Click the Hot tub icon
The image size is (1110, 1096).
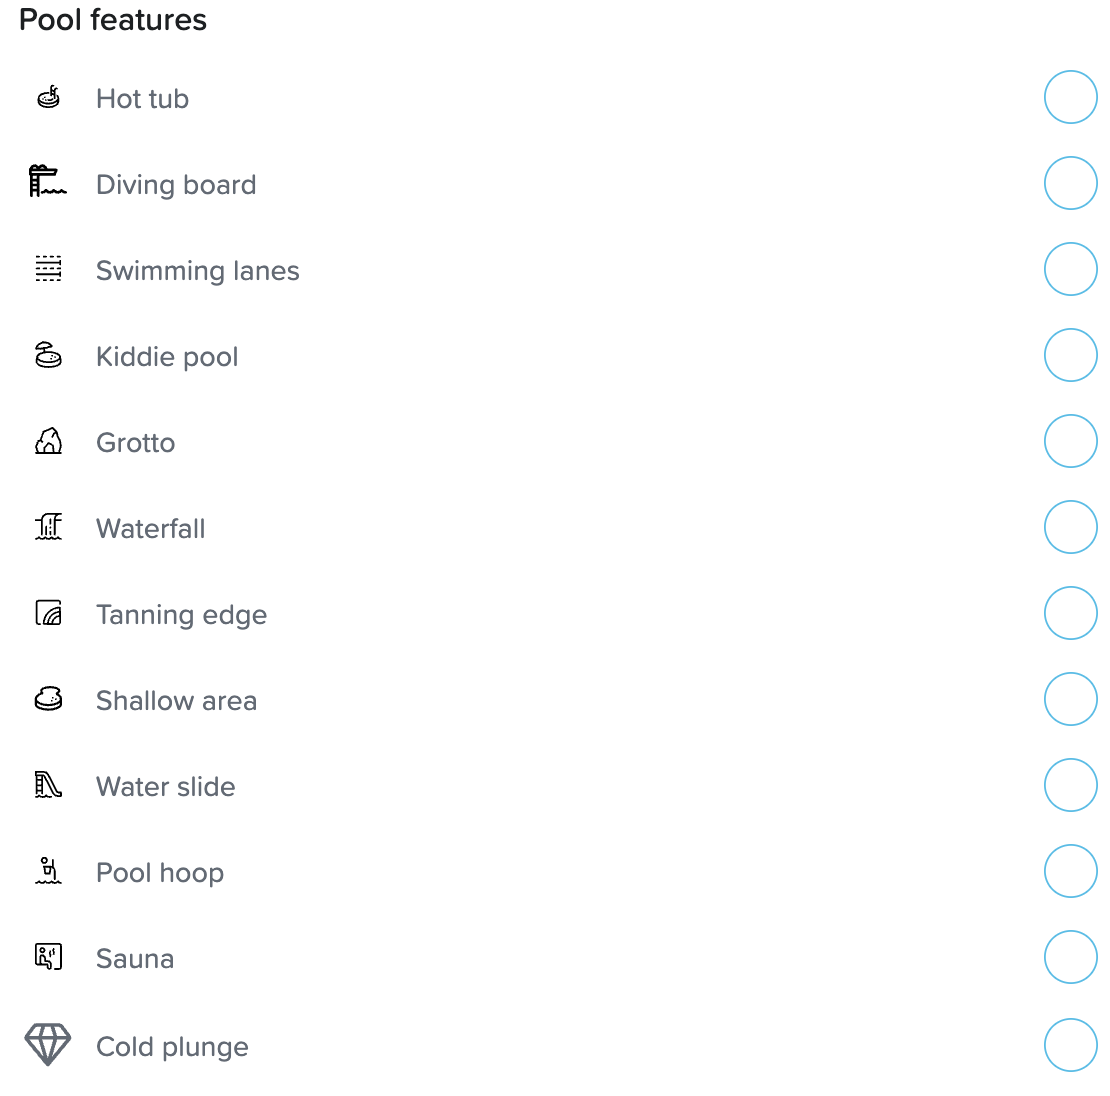click(x=48, y=97)
